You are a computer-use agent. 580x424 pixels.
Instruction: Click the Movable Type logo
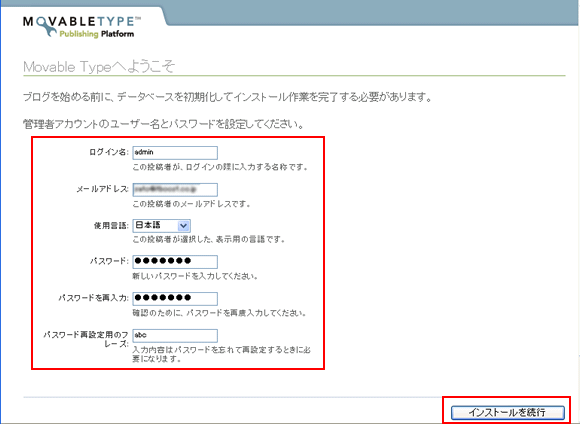point(82,27)
